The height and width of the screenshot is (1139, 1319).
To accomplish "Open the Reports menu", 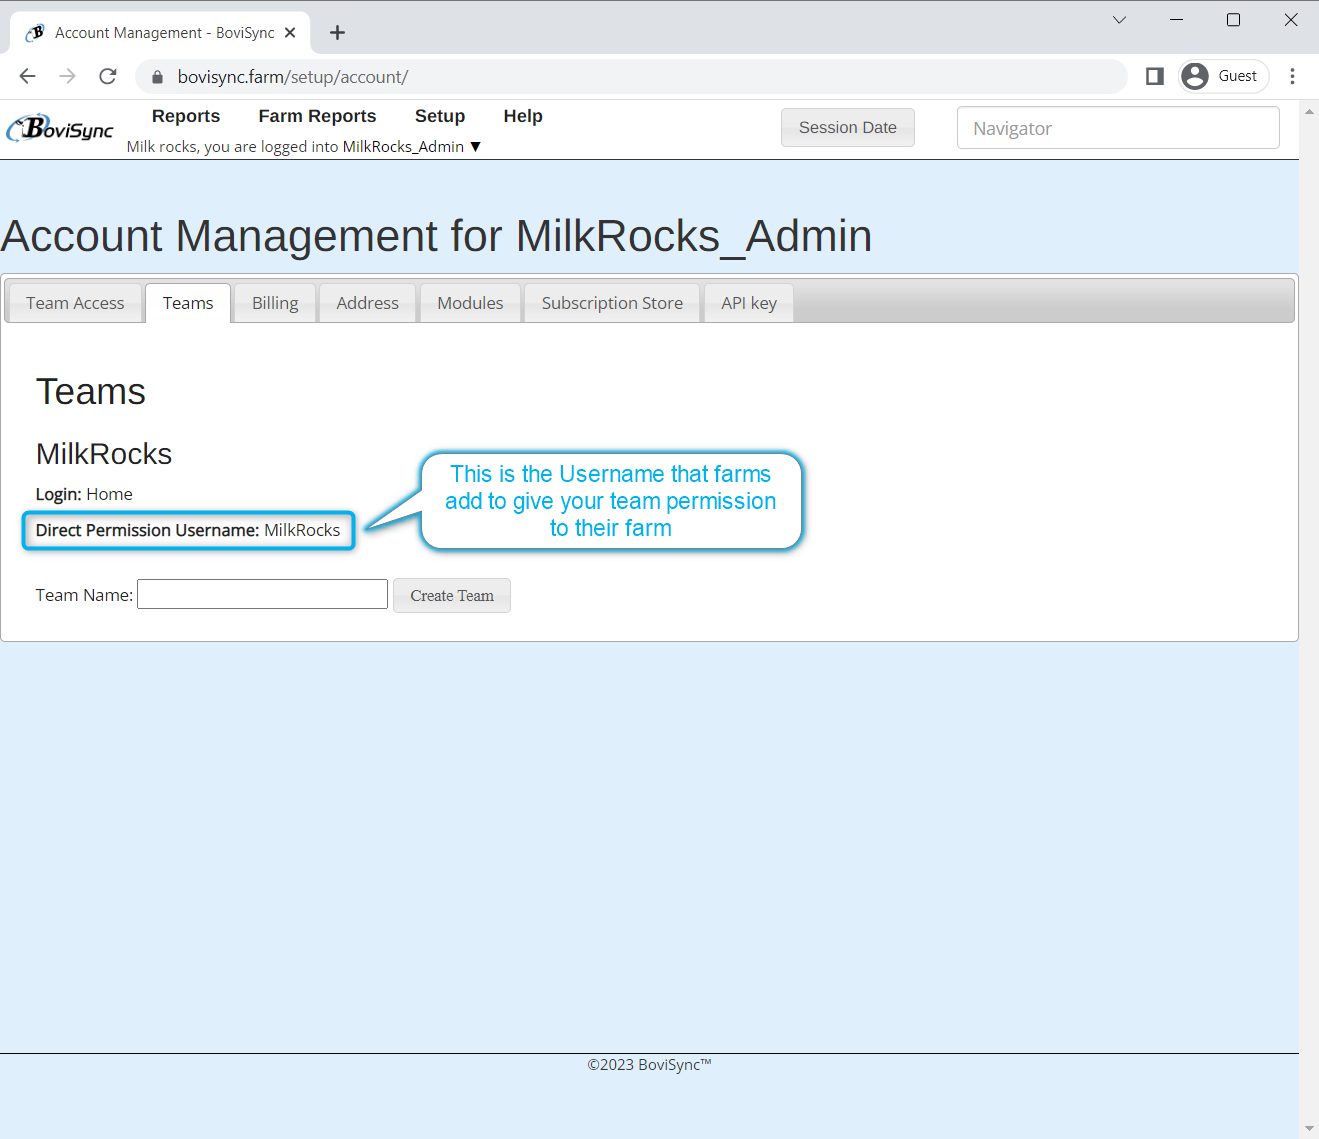I will coord(186,116).
